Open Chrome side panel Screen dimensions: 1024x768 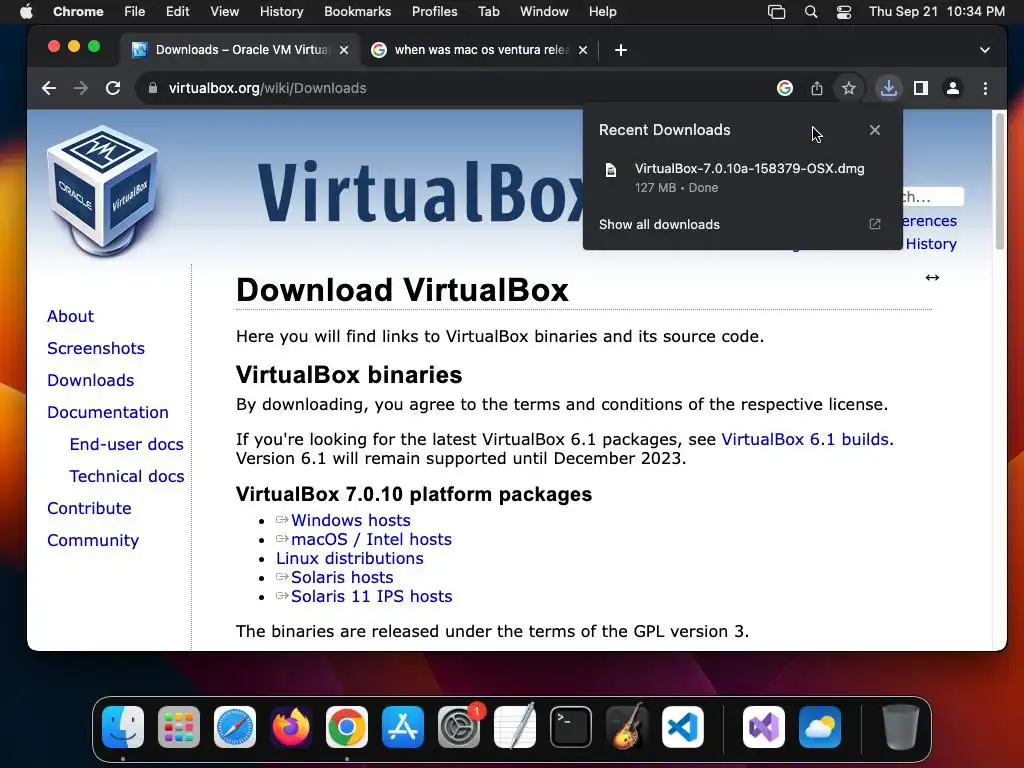click(921, 88)
